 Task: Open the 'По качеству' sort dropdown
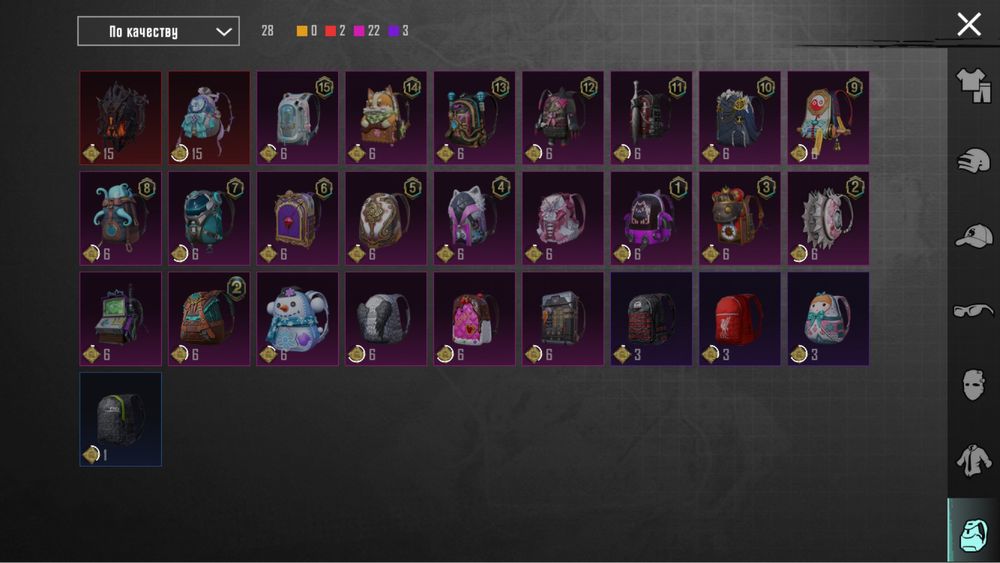point(158,31)
